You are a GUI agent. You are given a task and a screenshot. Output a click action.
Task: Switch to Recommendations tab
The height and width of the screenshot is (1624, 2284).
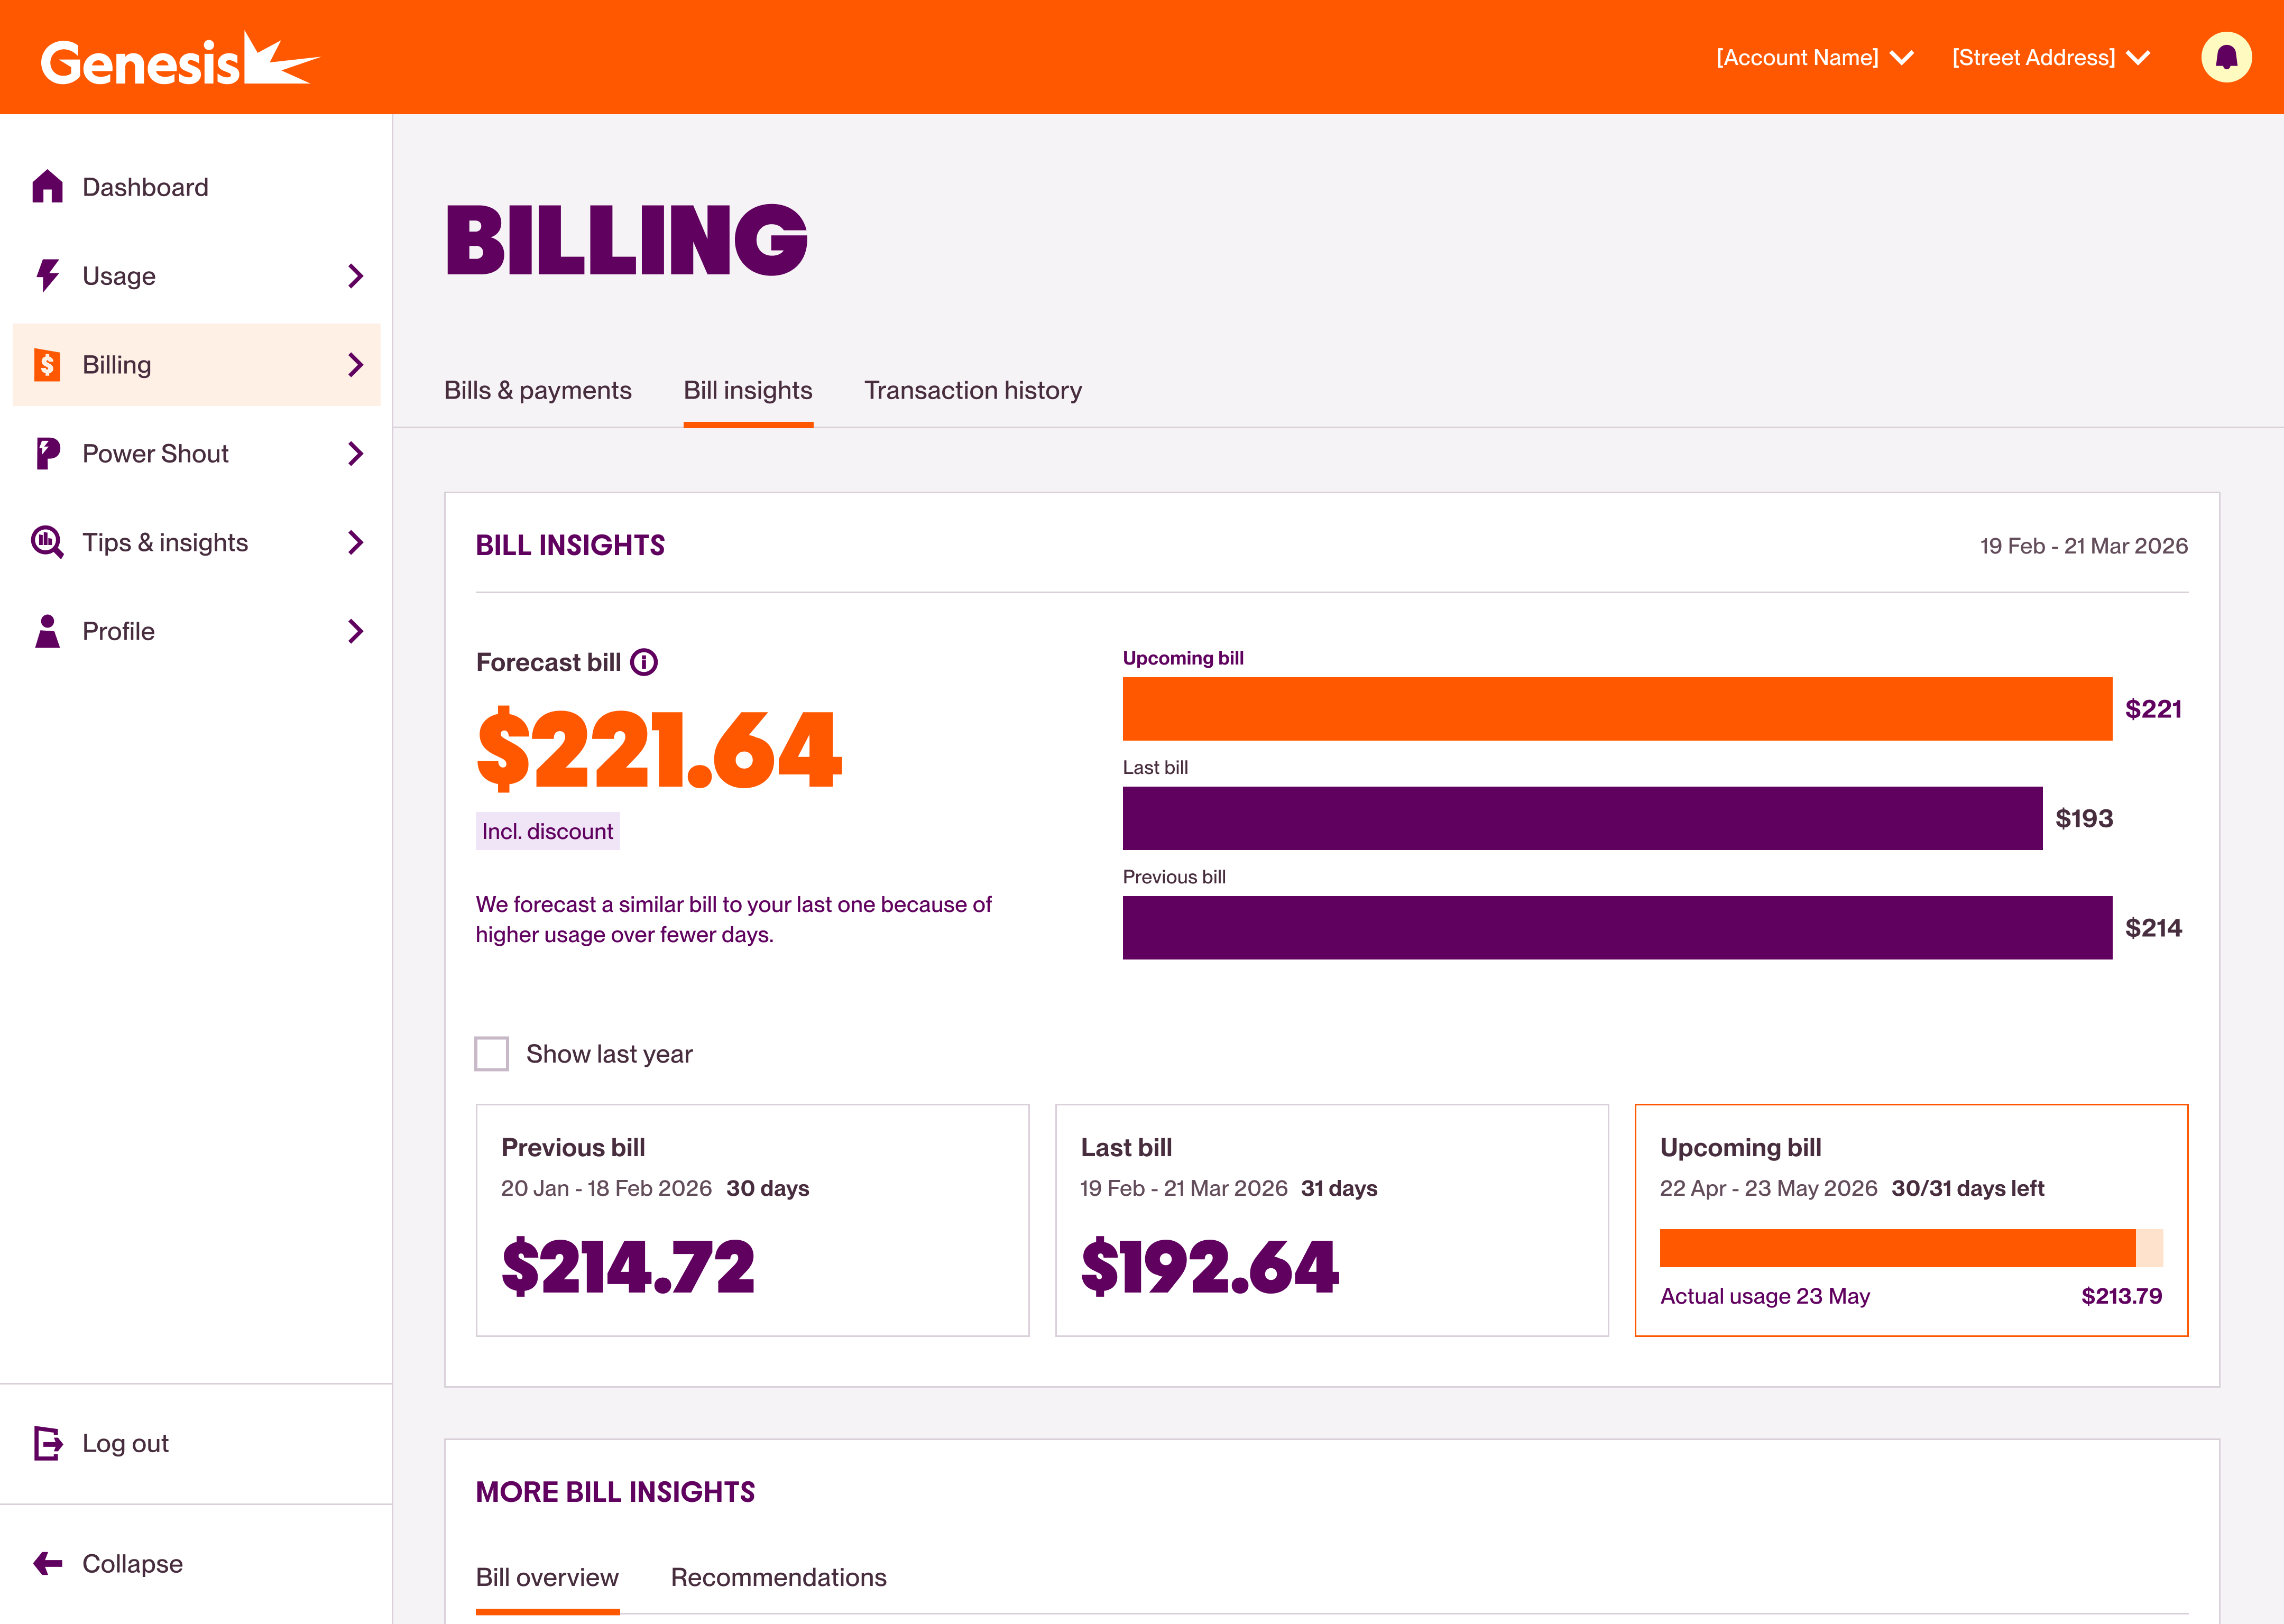[x=778, y=1577]
